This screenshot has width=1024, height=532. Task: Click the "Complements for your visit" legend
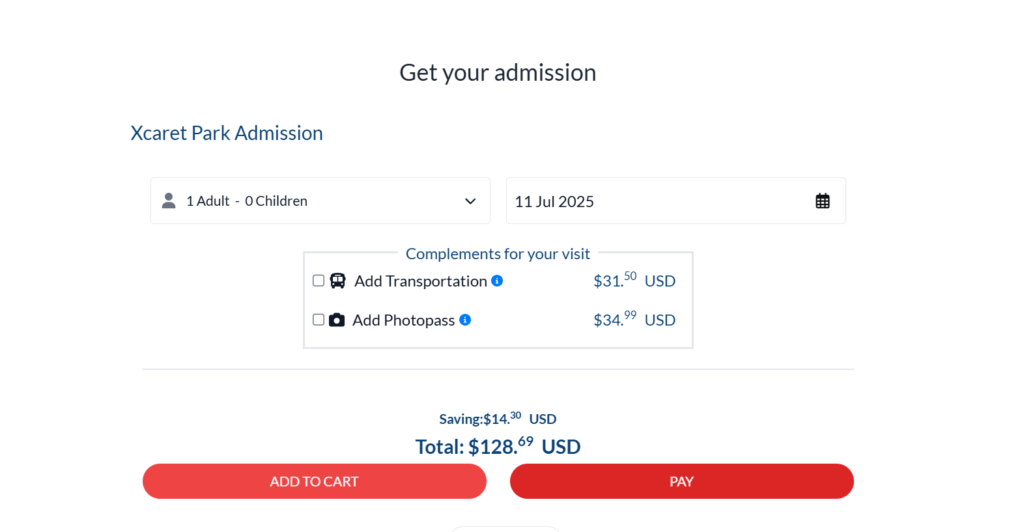coord(498,254)
